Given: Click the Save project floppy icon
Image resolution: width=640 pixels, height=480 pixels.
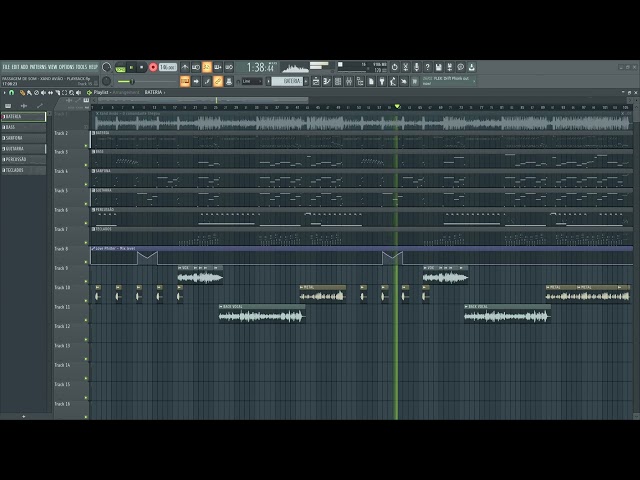Looking at the screenshot, I should (x=439, y=67).
